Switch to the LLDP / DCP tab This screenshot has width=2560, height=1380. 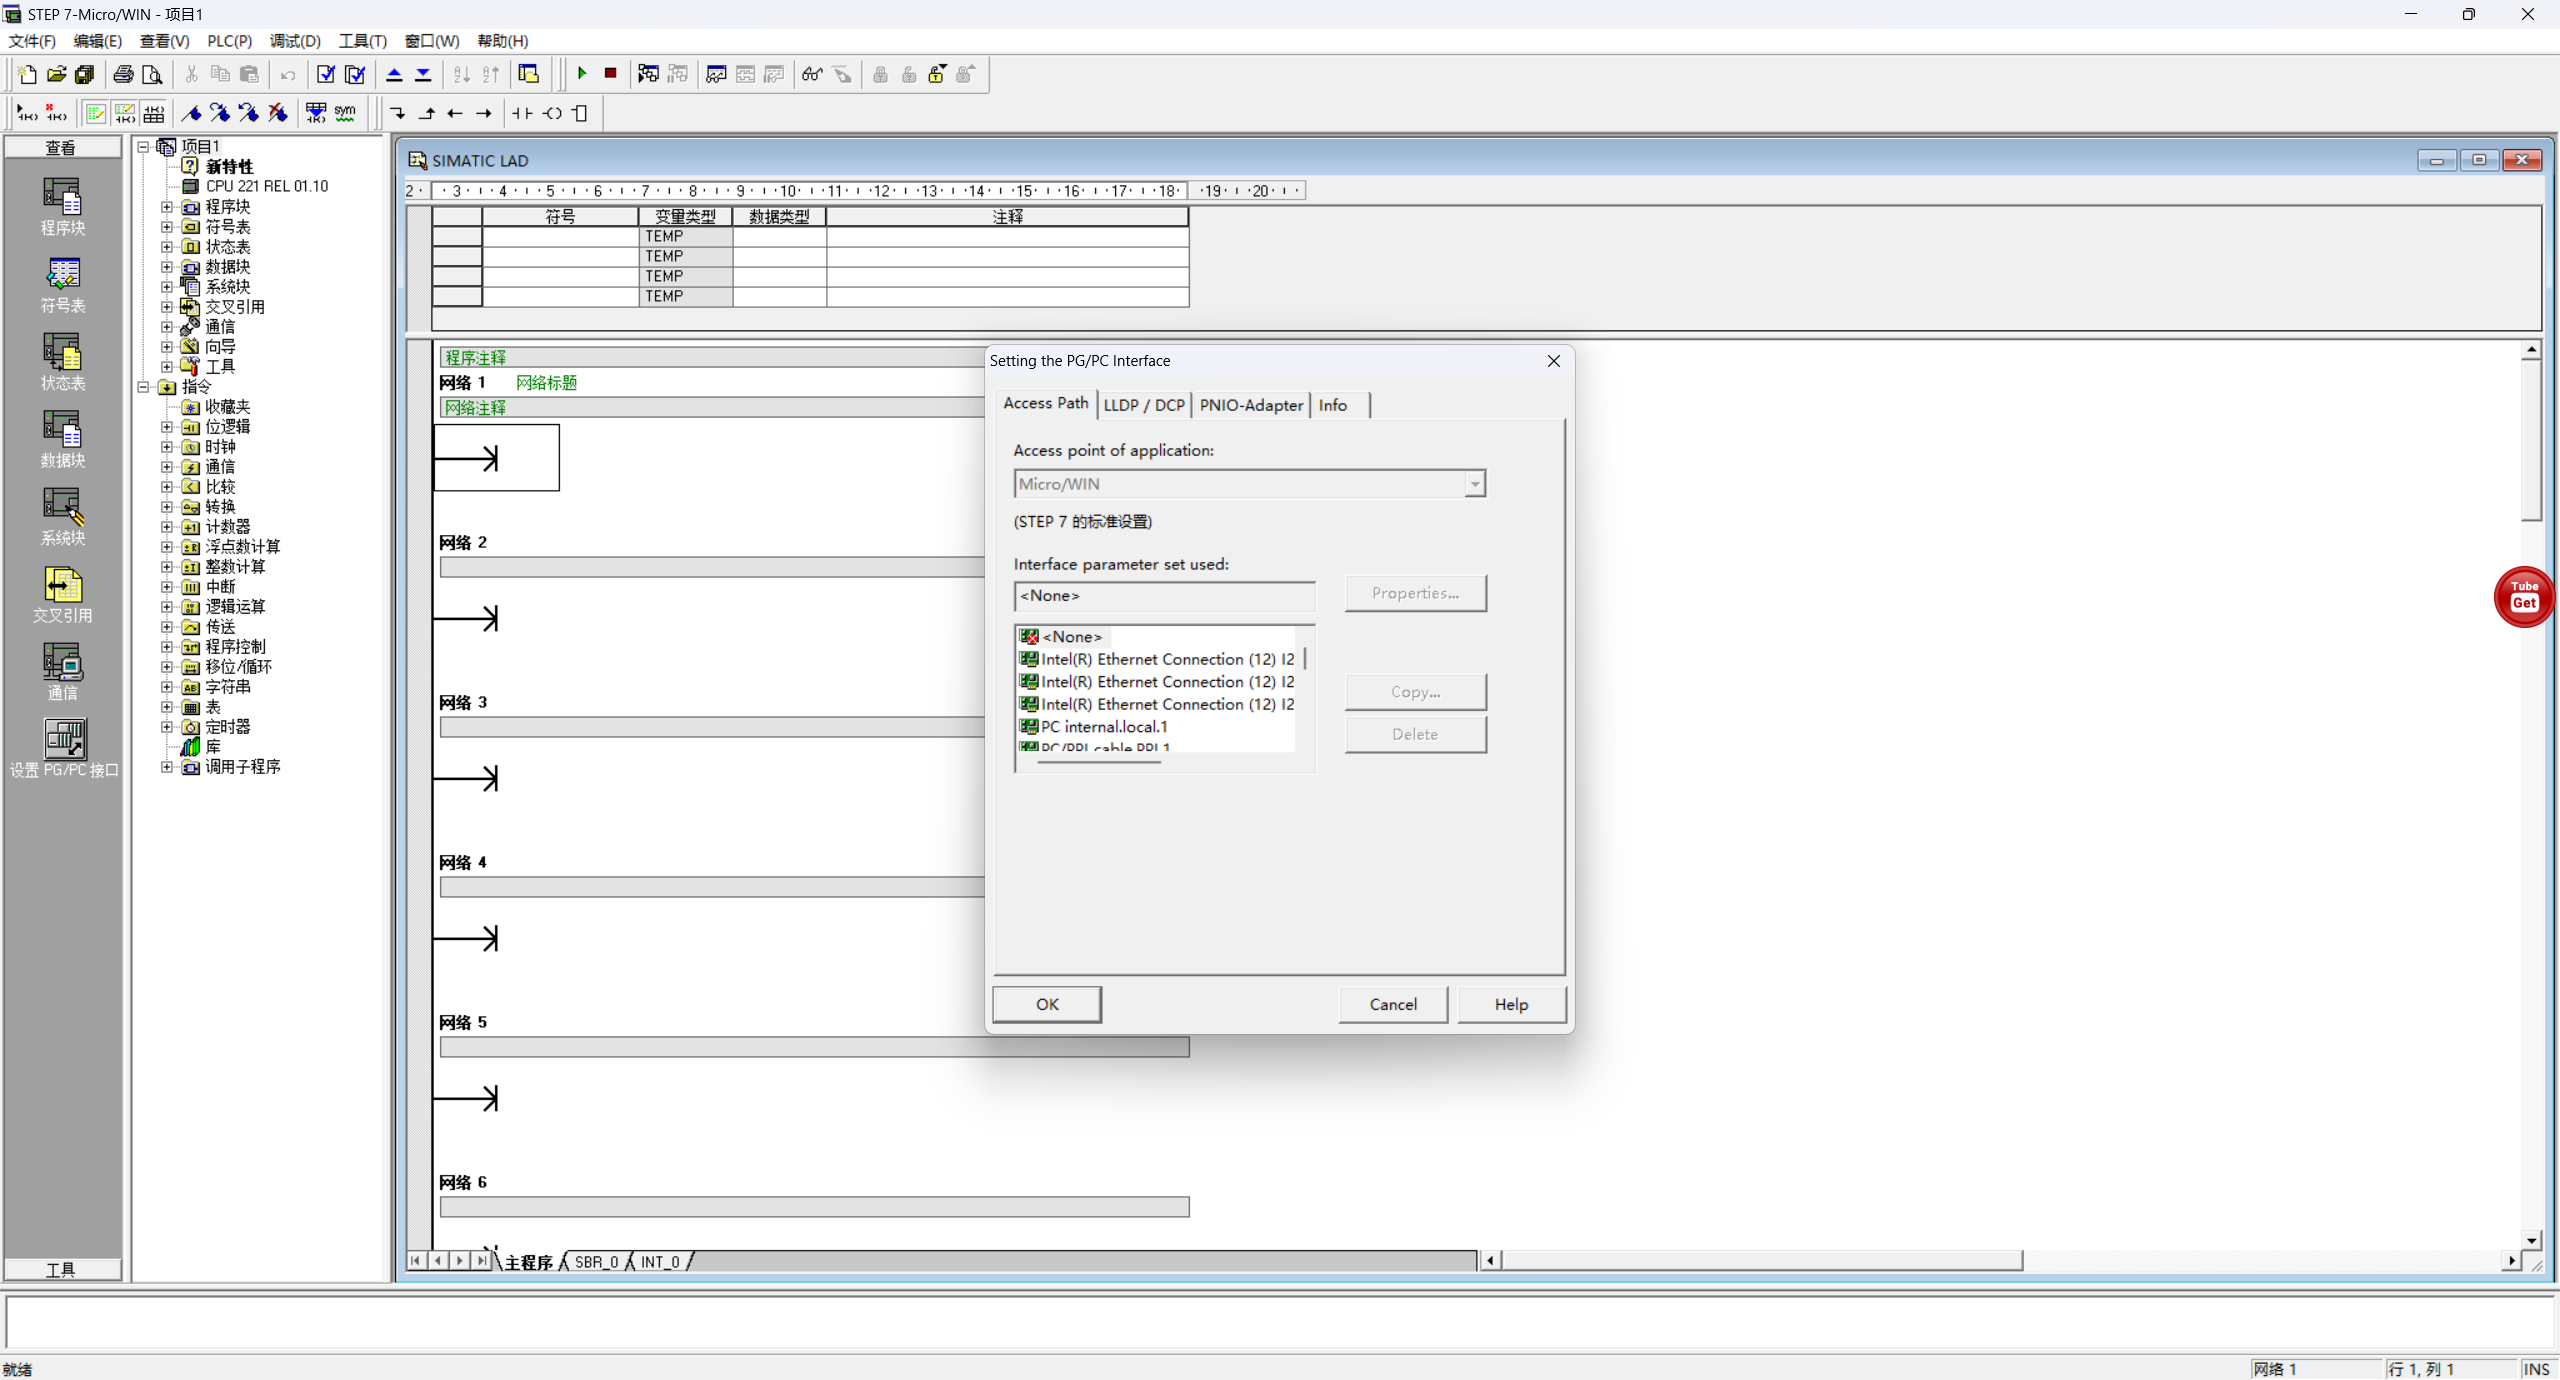[x=1143, y=405]
